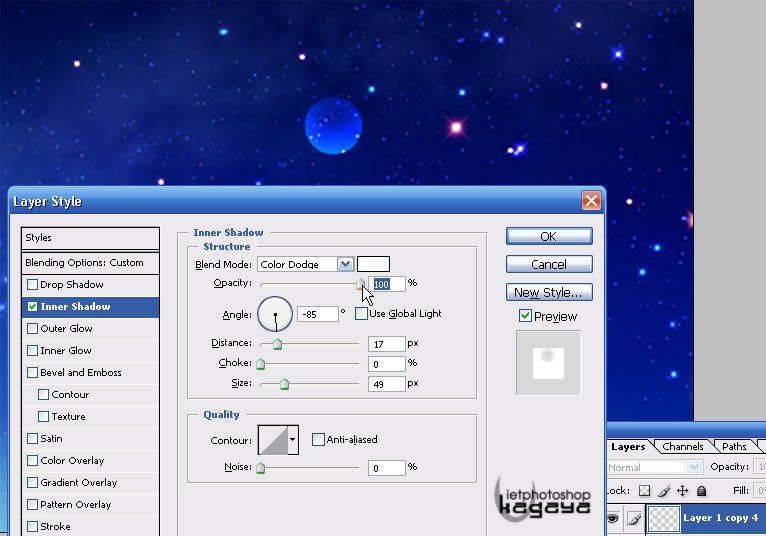Click the Distance slider handle
Screen dimensions: 766x536
(277, 344)
